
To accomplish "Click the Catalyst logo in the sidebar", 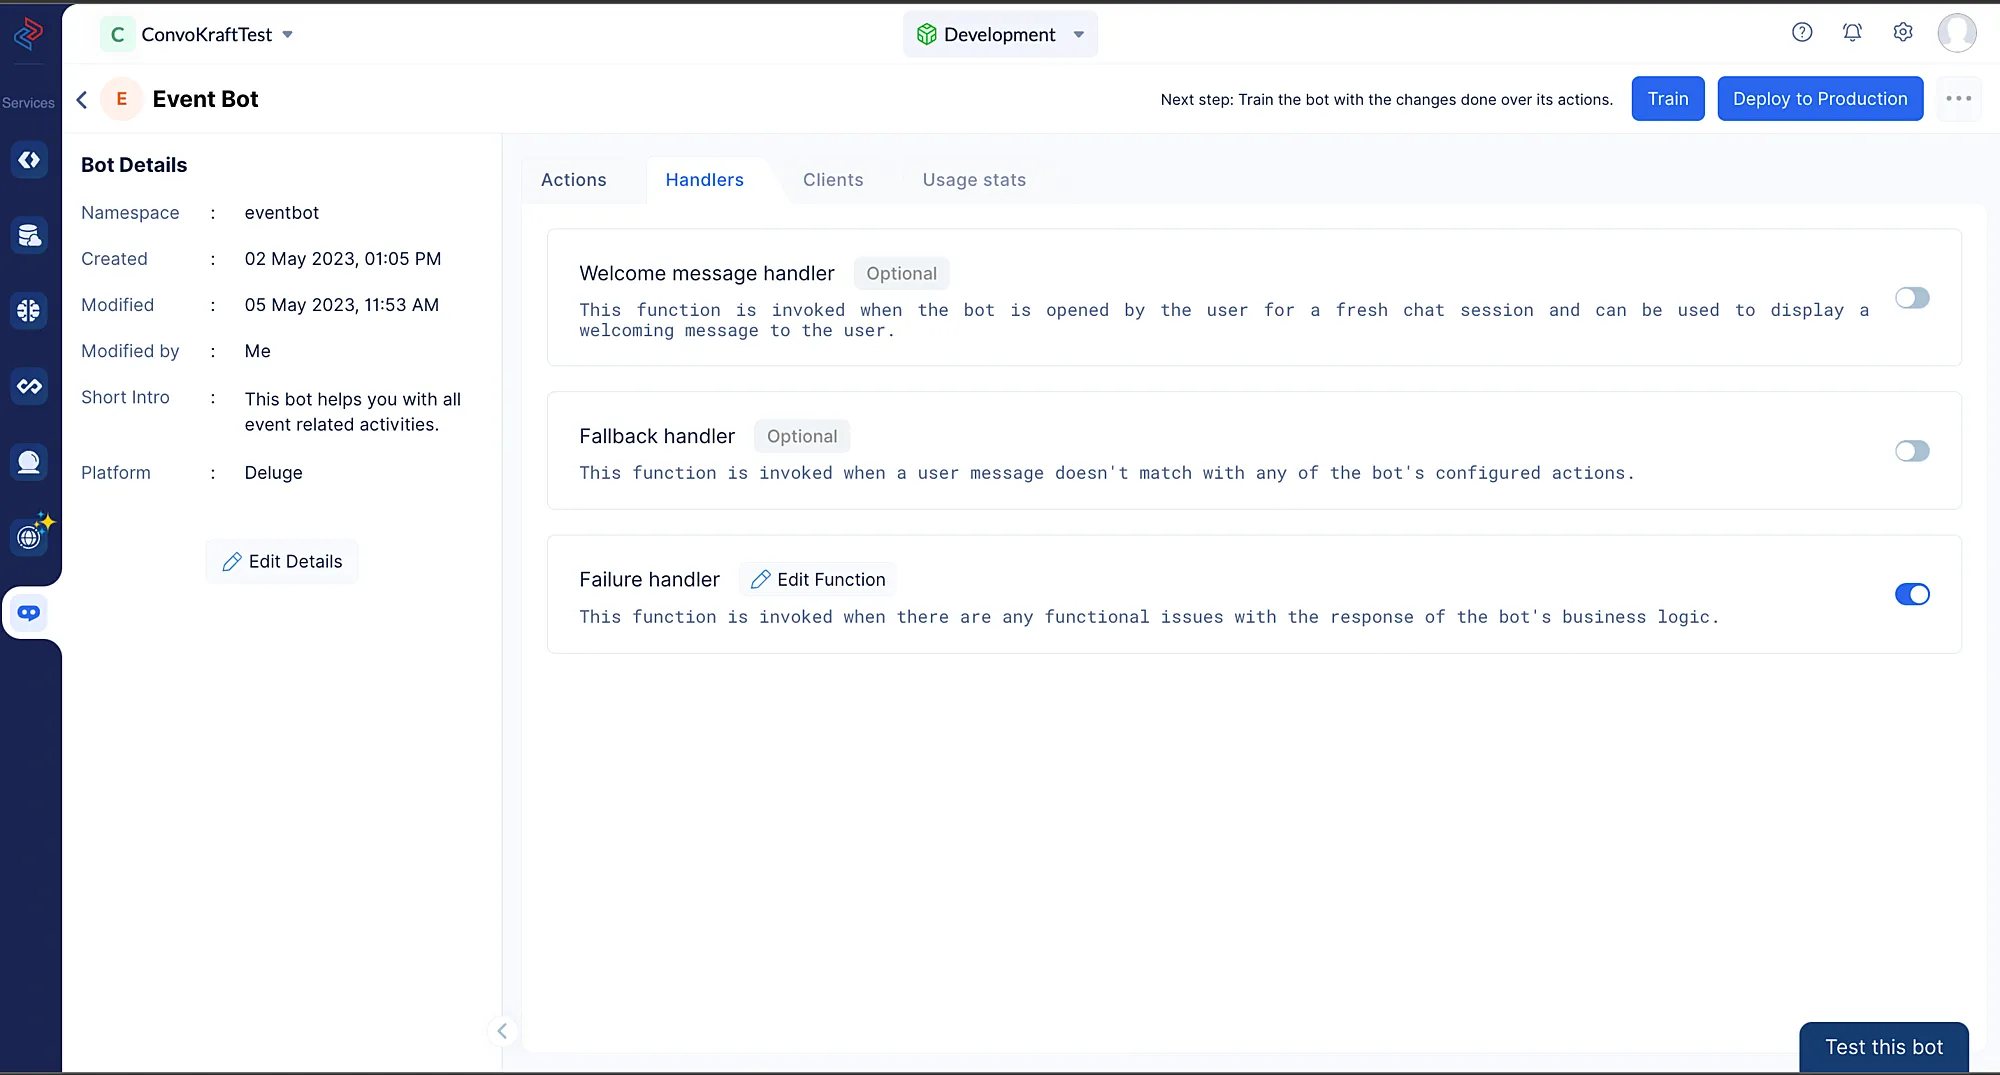I will pos(28,34).
